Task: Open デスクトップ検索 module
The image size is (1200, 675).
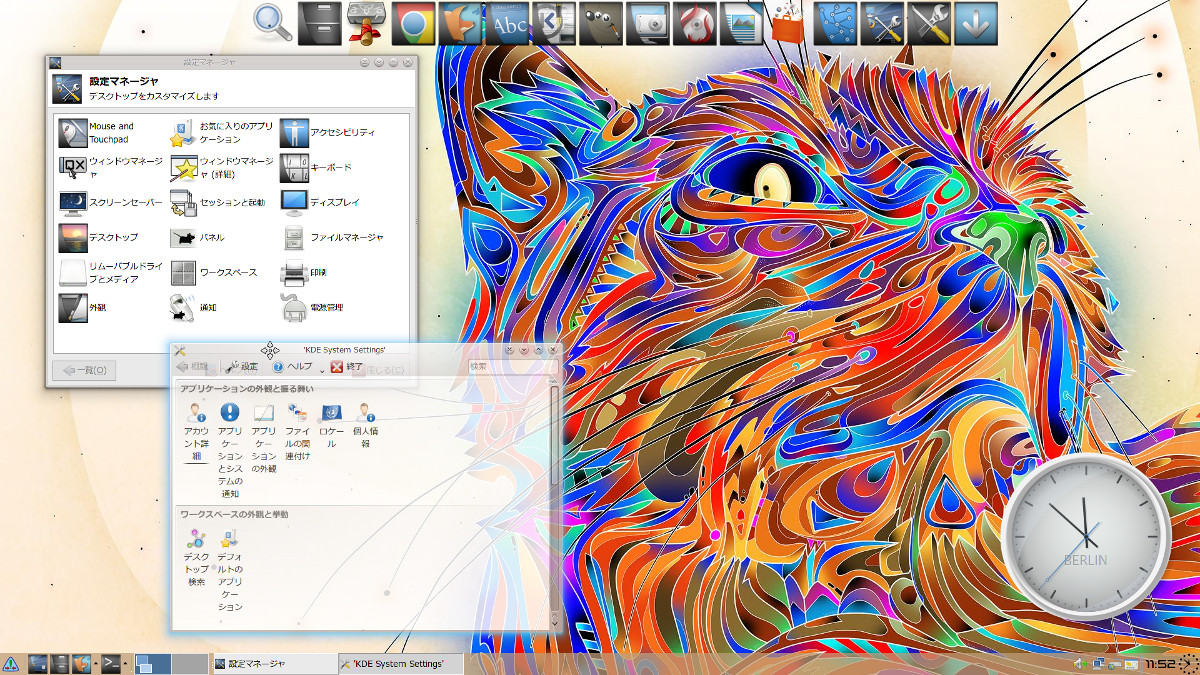Action: pyautogui.click(x=196, y=557)
